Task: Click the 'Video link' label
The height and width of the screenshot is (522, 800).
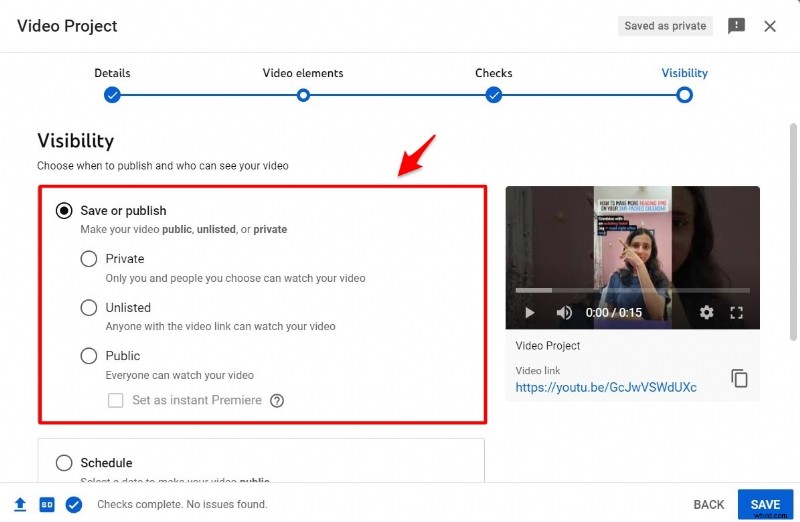Action: tap(538, 370)
